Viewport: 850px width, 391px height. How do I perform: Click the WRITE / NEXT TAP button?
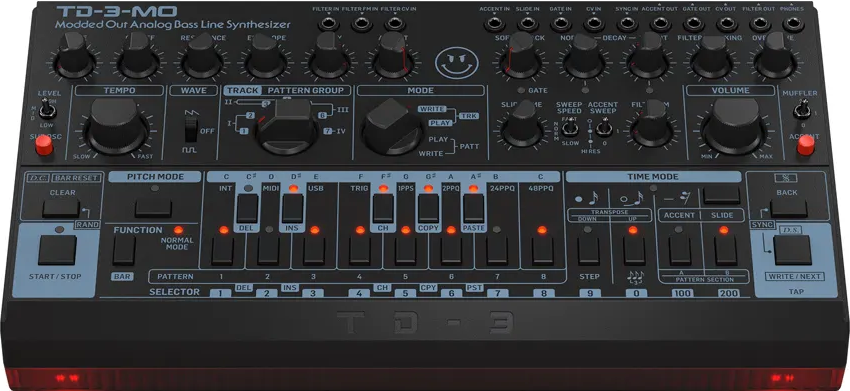pos(793,250)
